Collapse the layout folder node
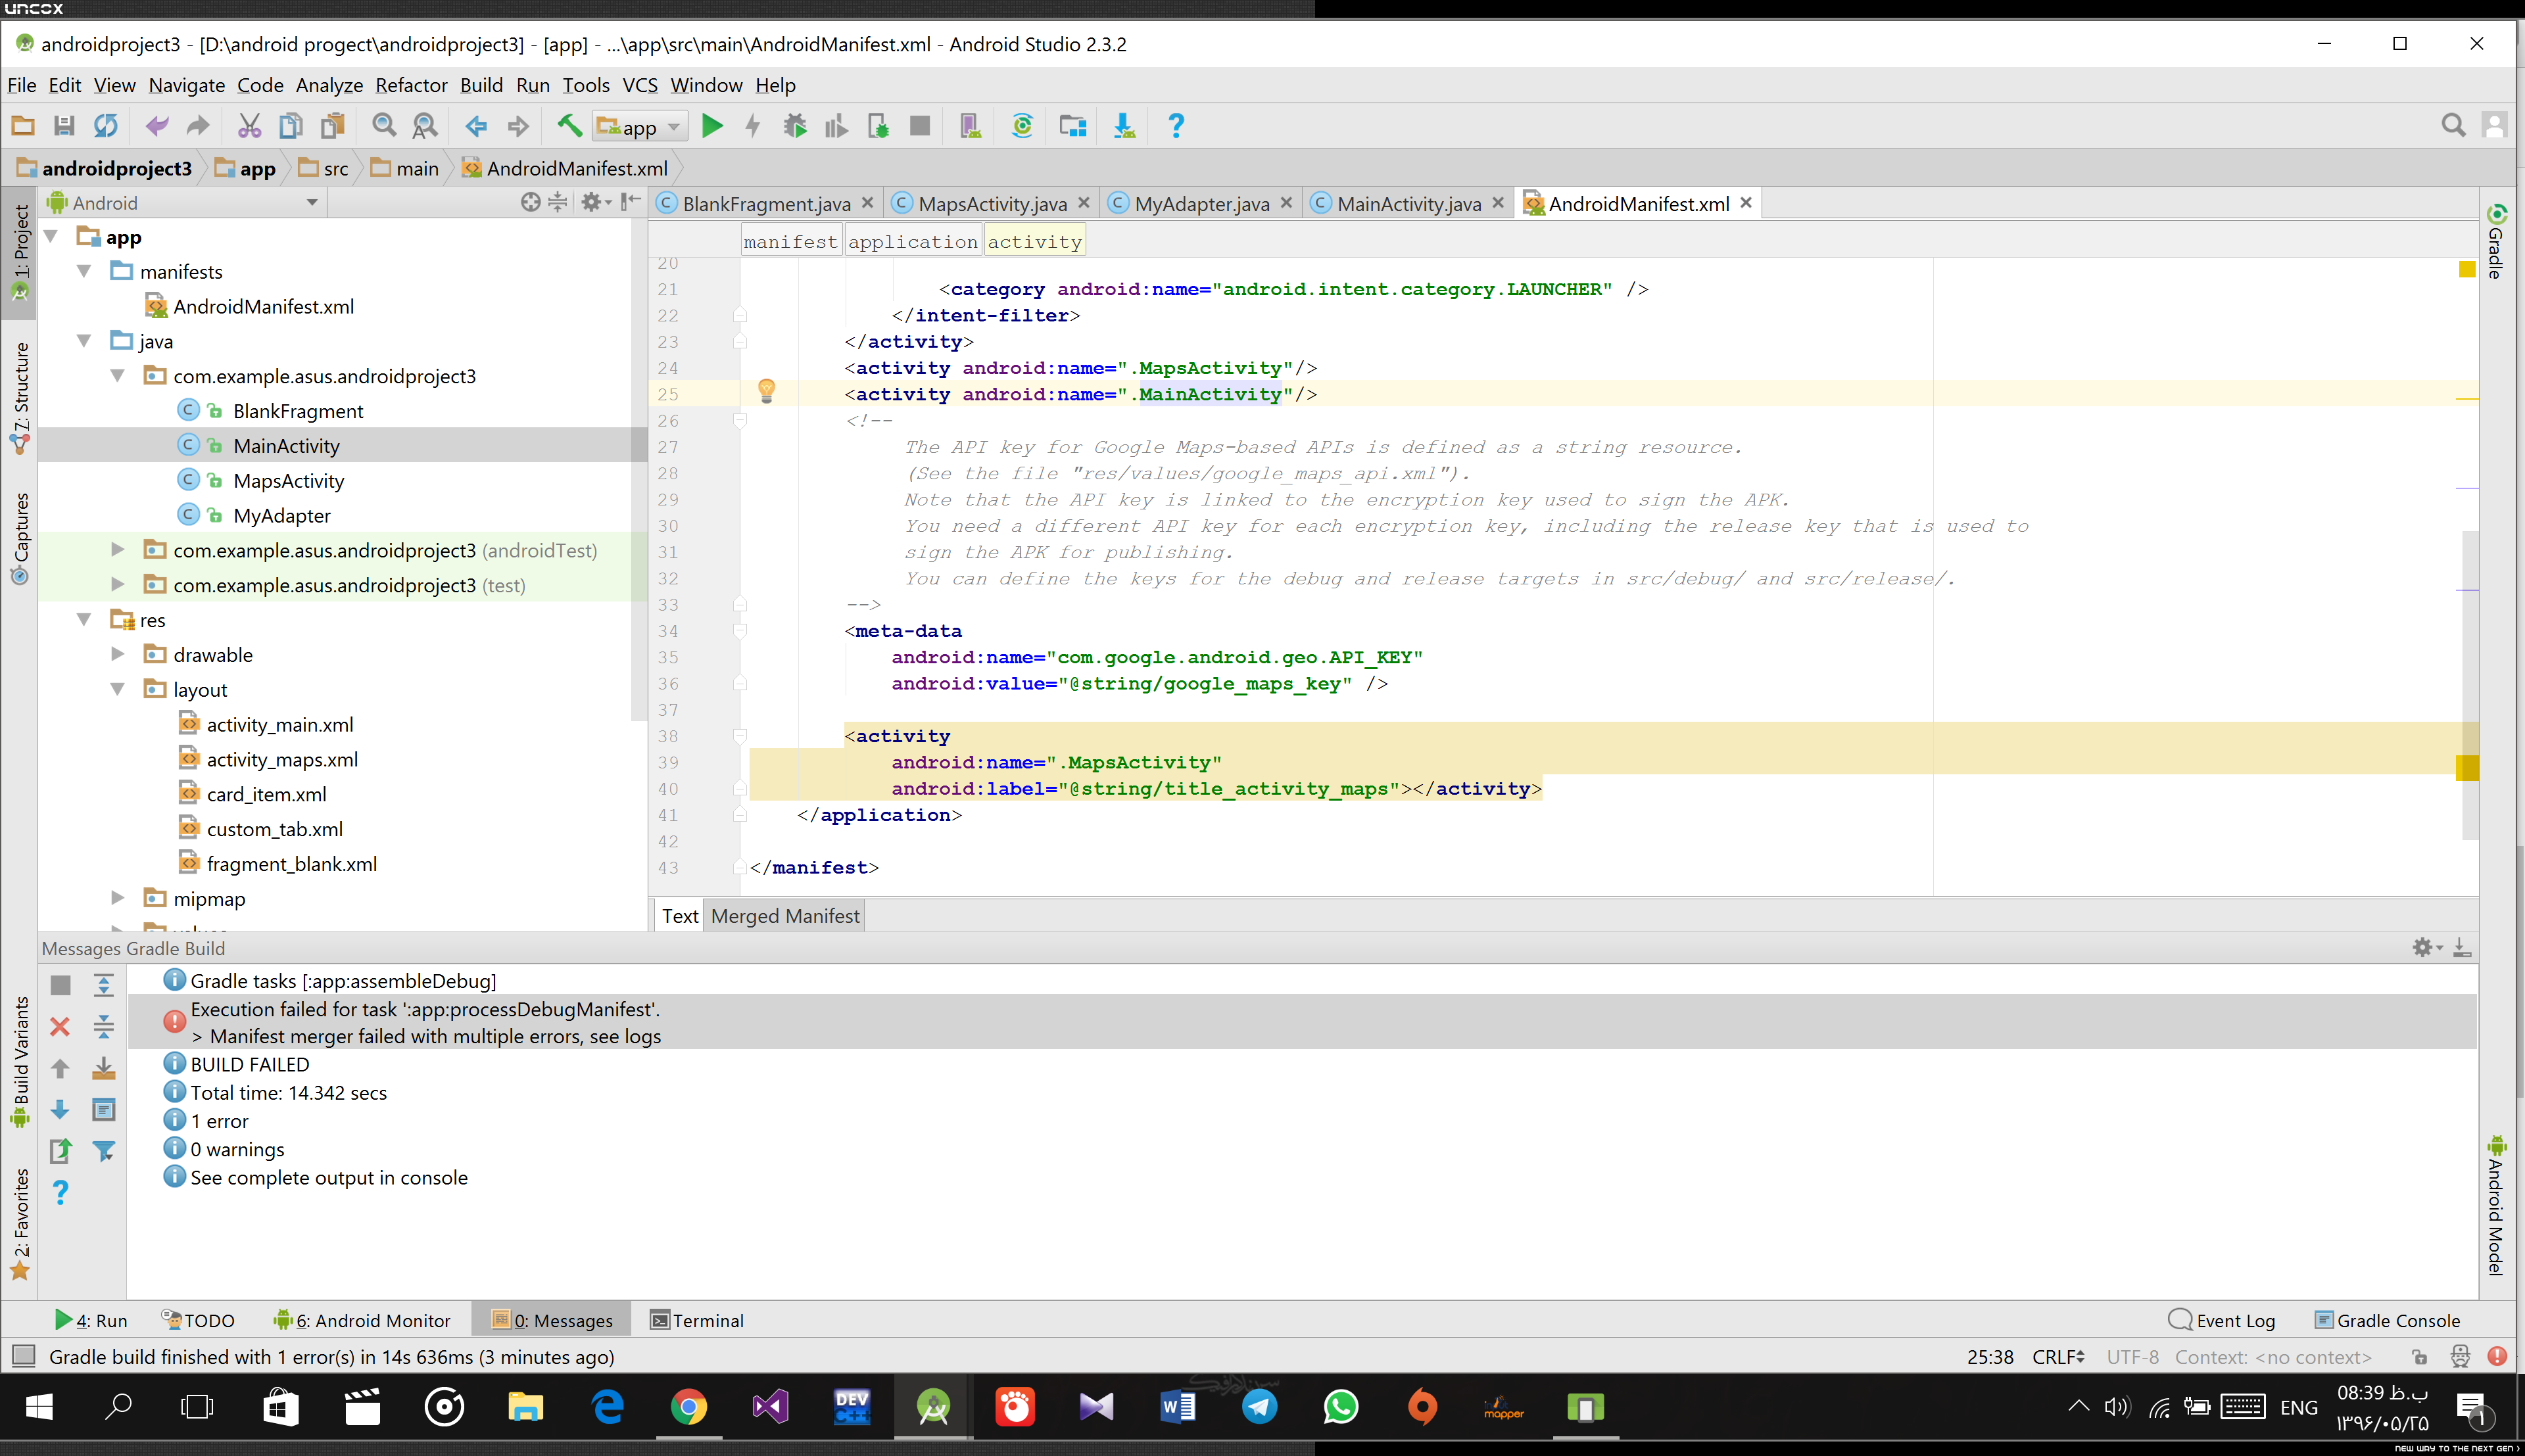The width and height of the screenshot is (2525, 1456). click(x=118, y=690)
